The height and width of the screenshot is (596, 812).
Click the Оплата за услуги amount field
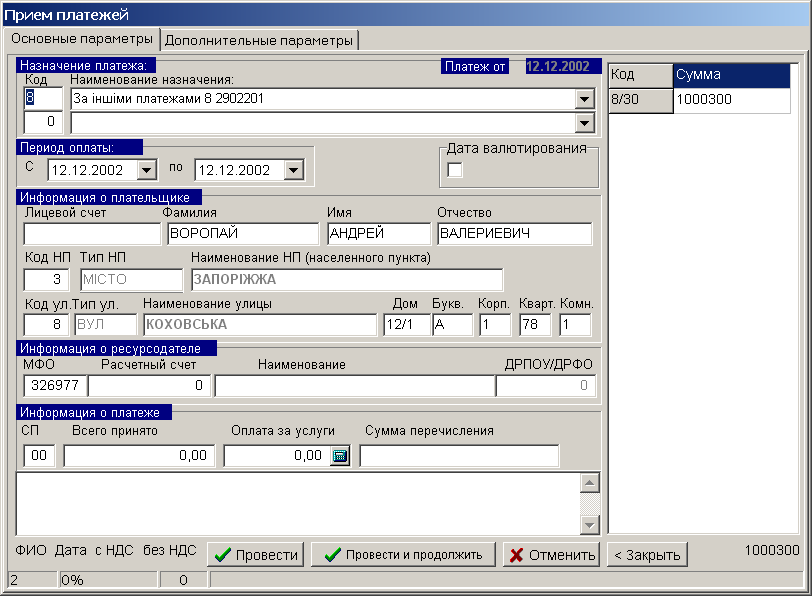(x=277, y=456)
